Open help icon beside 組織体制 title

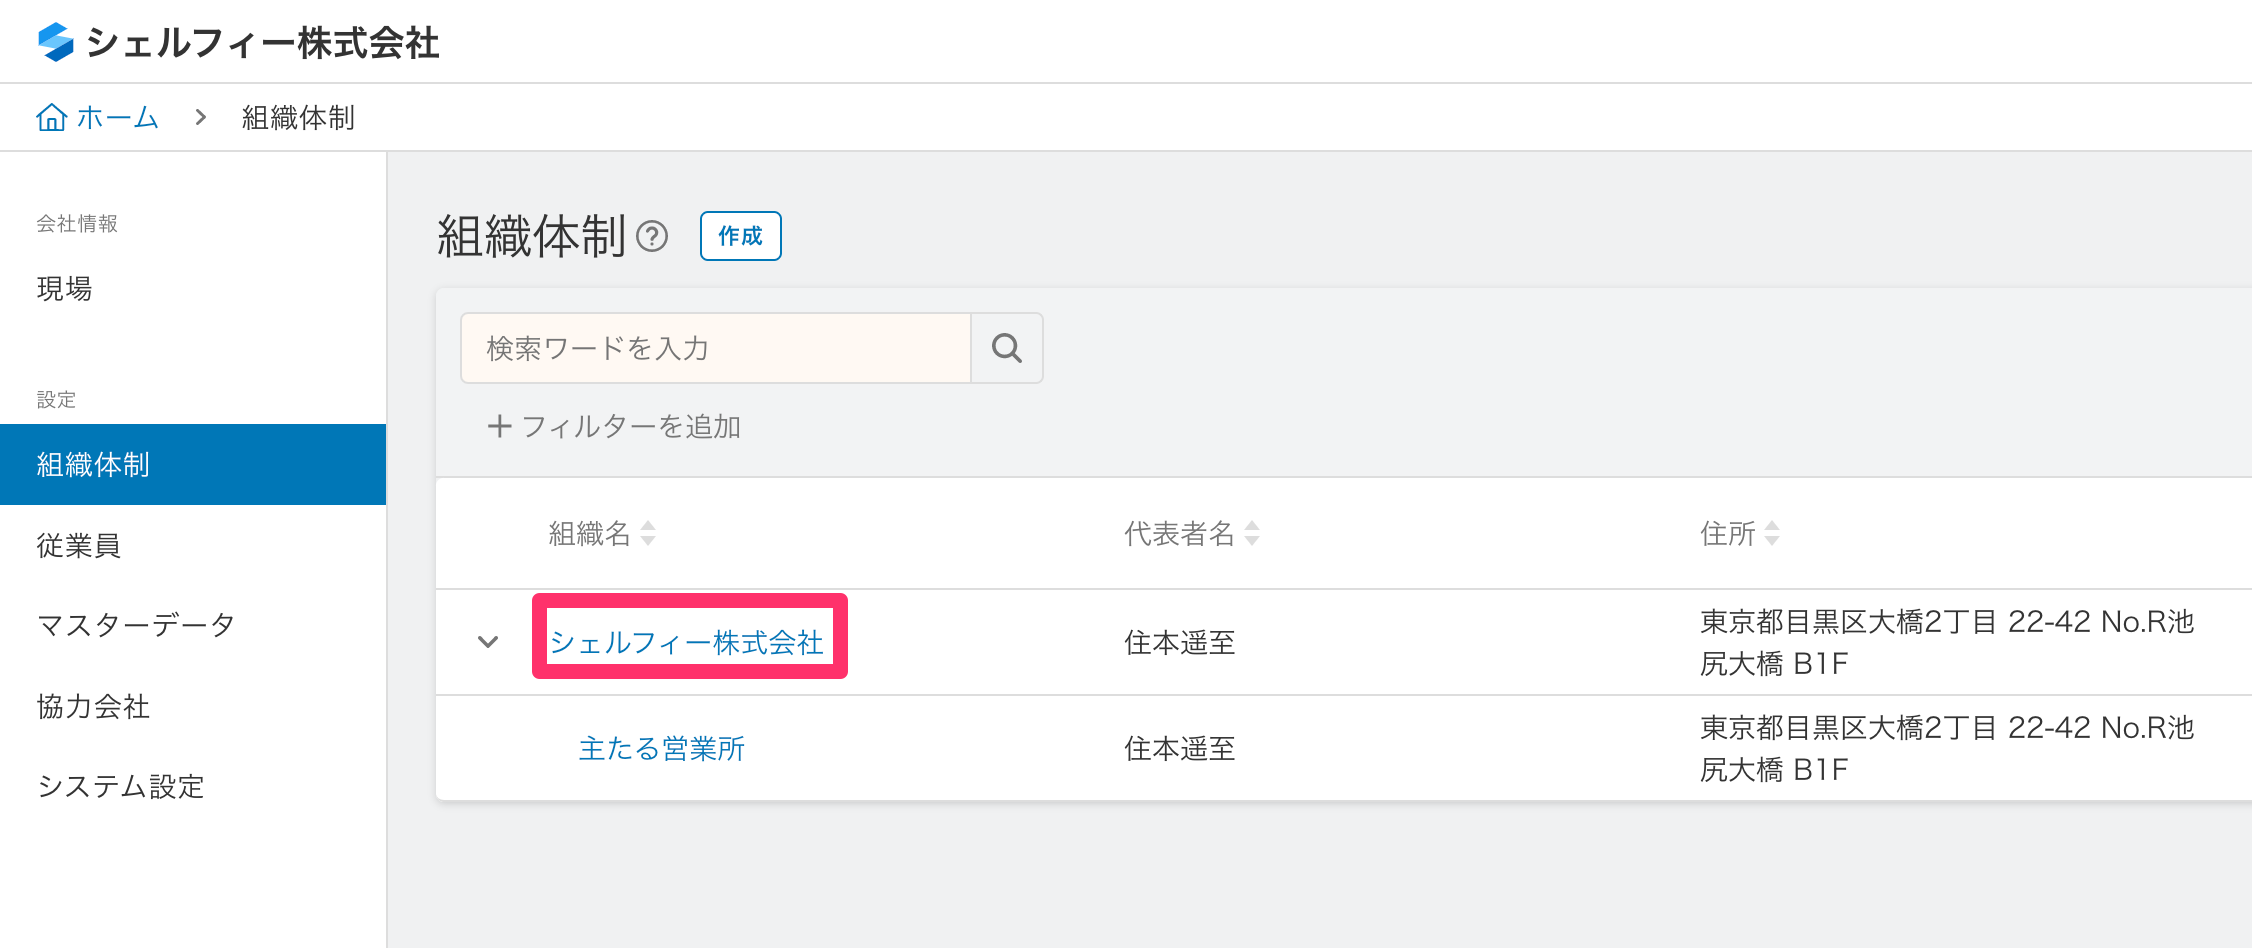(x=652, y=236)
